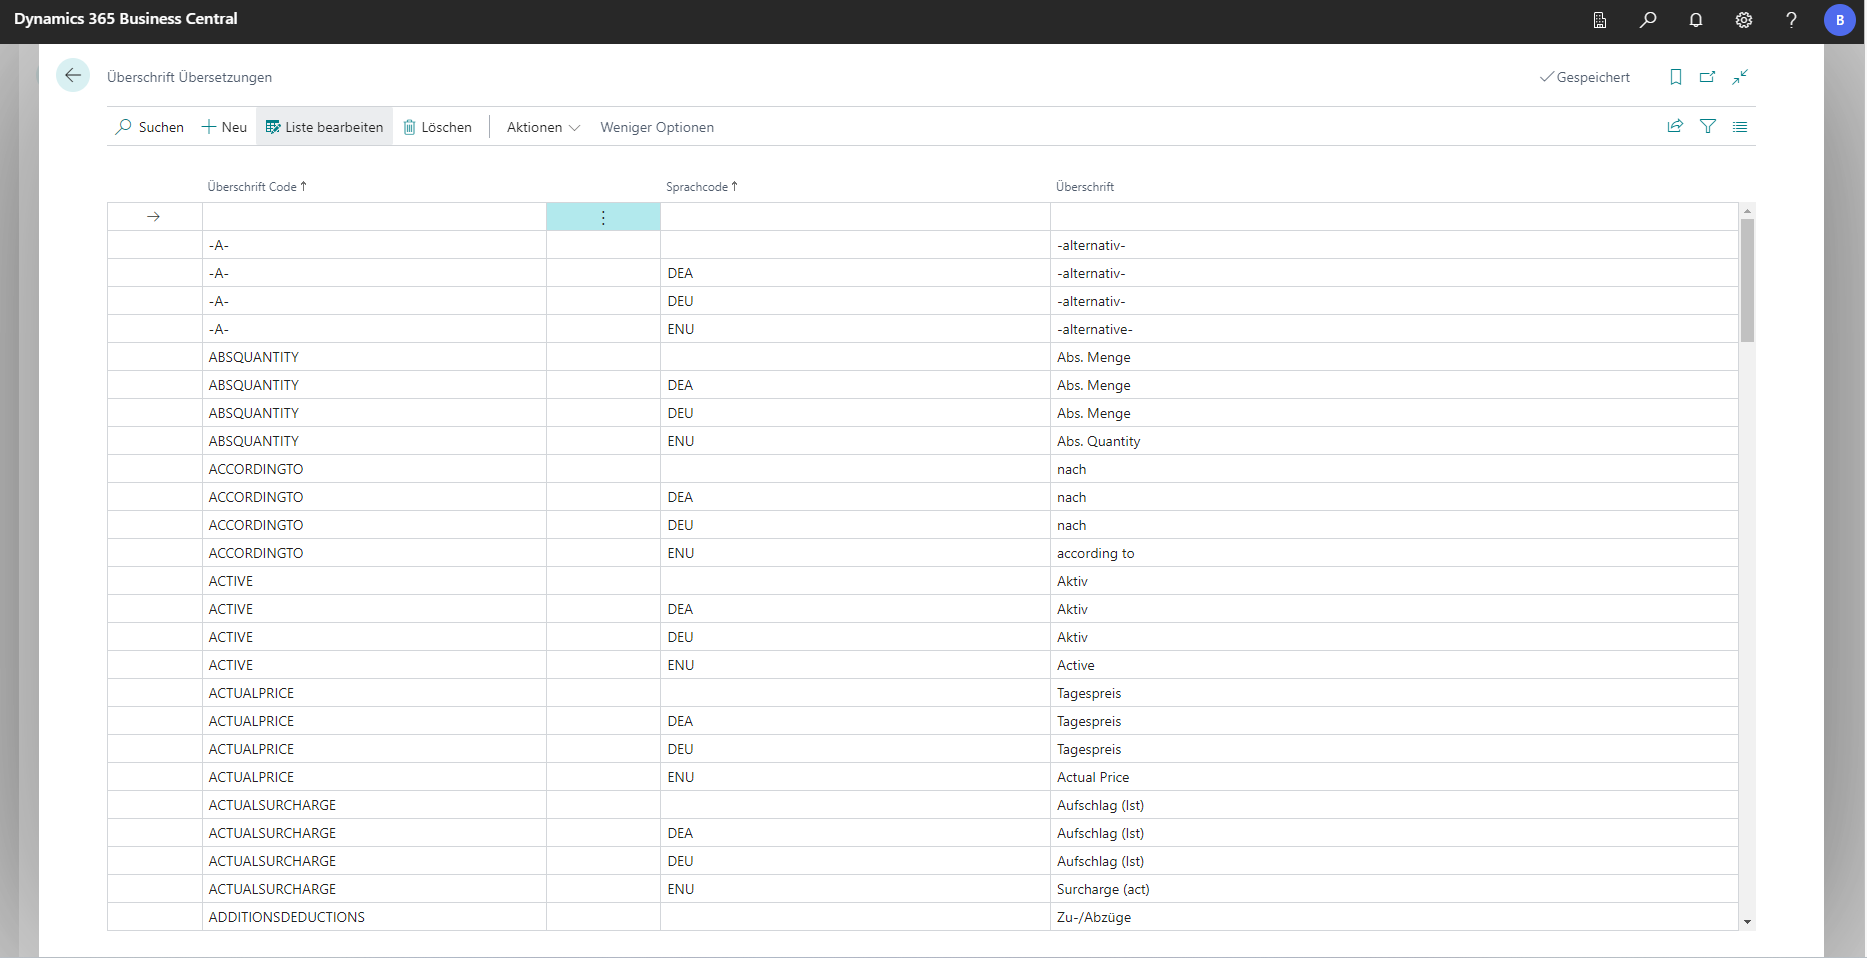Viewport: 1867px width, 958px height.
Task: Click the vertical scrollbar thumb
Action: pyautogui.click(x=1747, y=280)
